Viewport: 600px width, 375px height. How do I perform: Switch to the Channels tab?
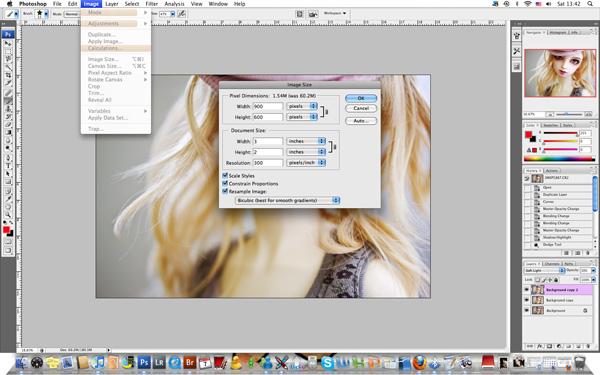(552, 264)
